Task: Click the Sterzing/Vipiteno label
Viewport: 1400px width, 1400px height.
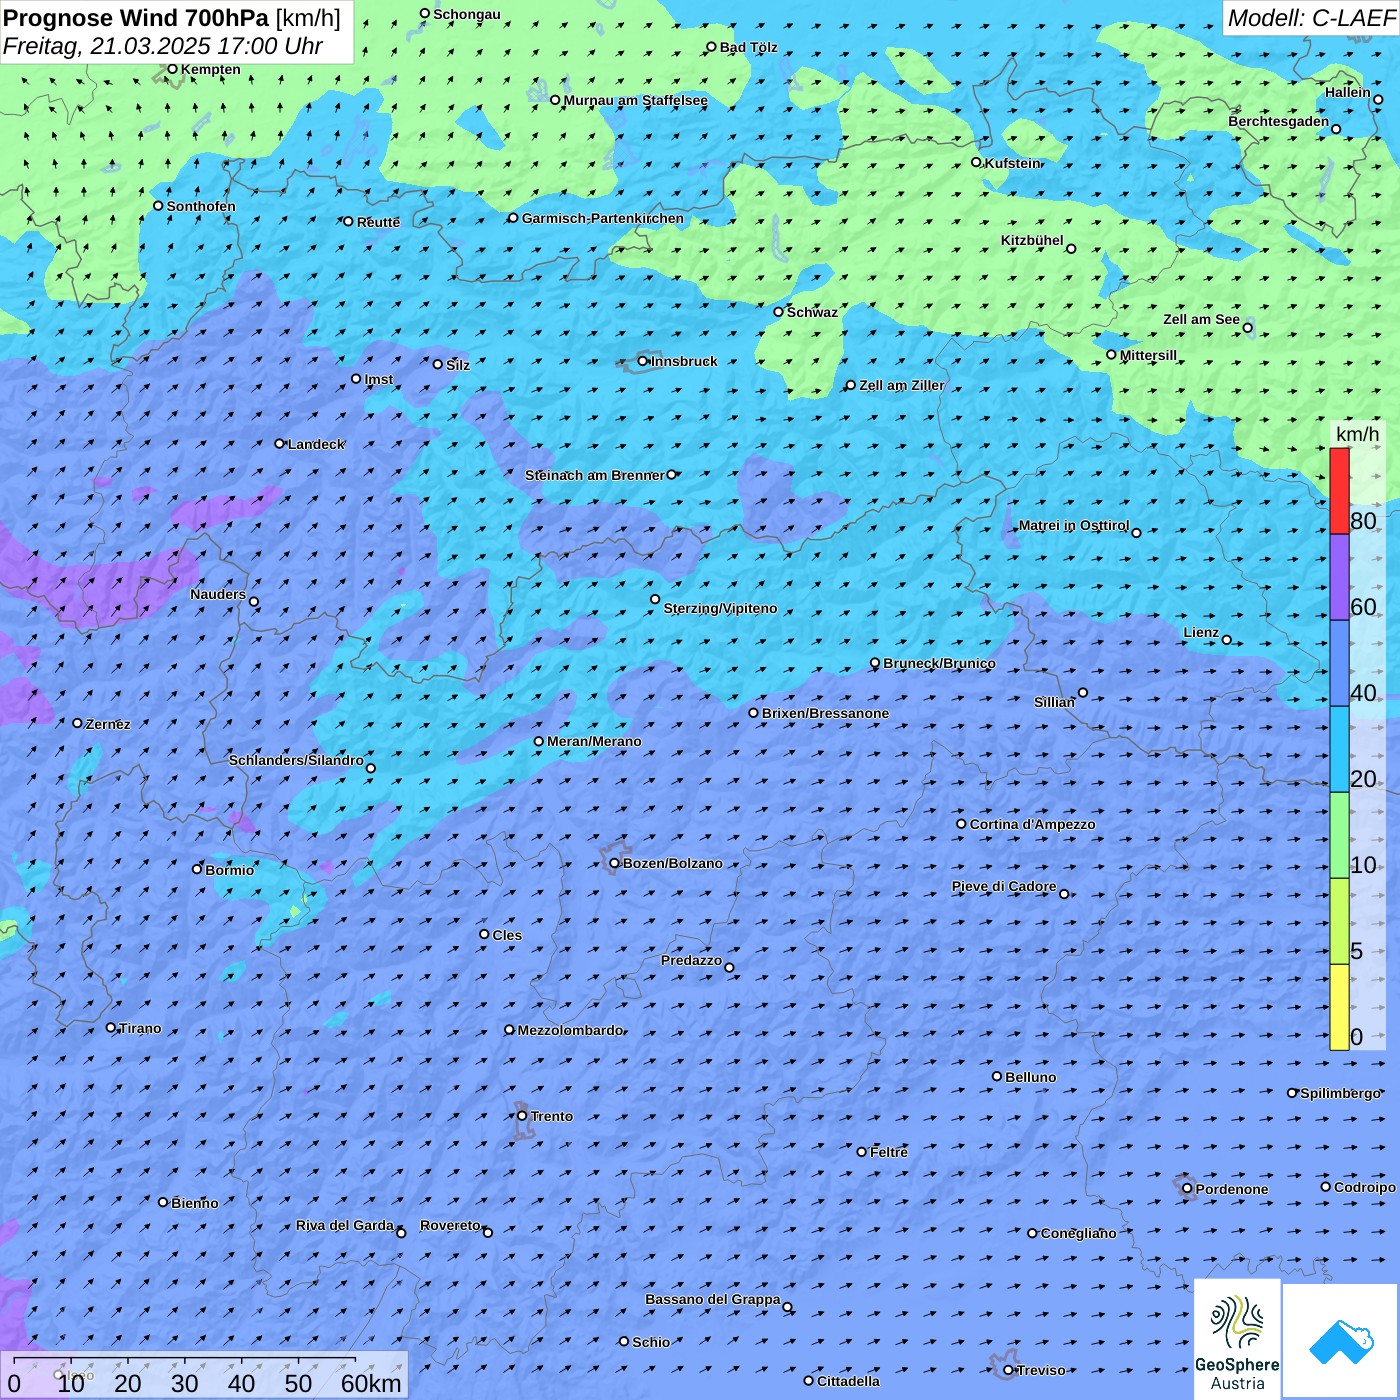Action: pyautogui.click(x=720, y=608)
